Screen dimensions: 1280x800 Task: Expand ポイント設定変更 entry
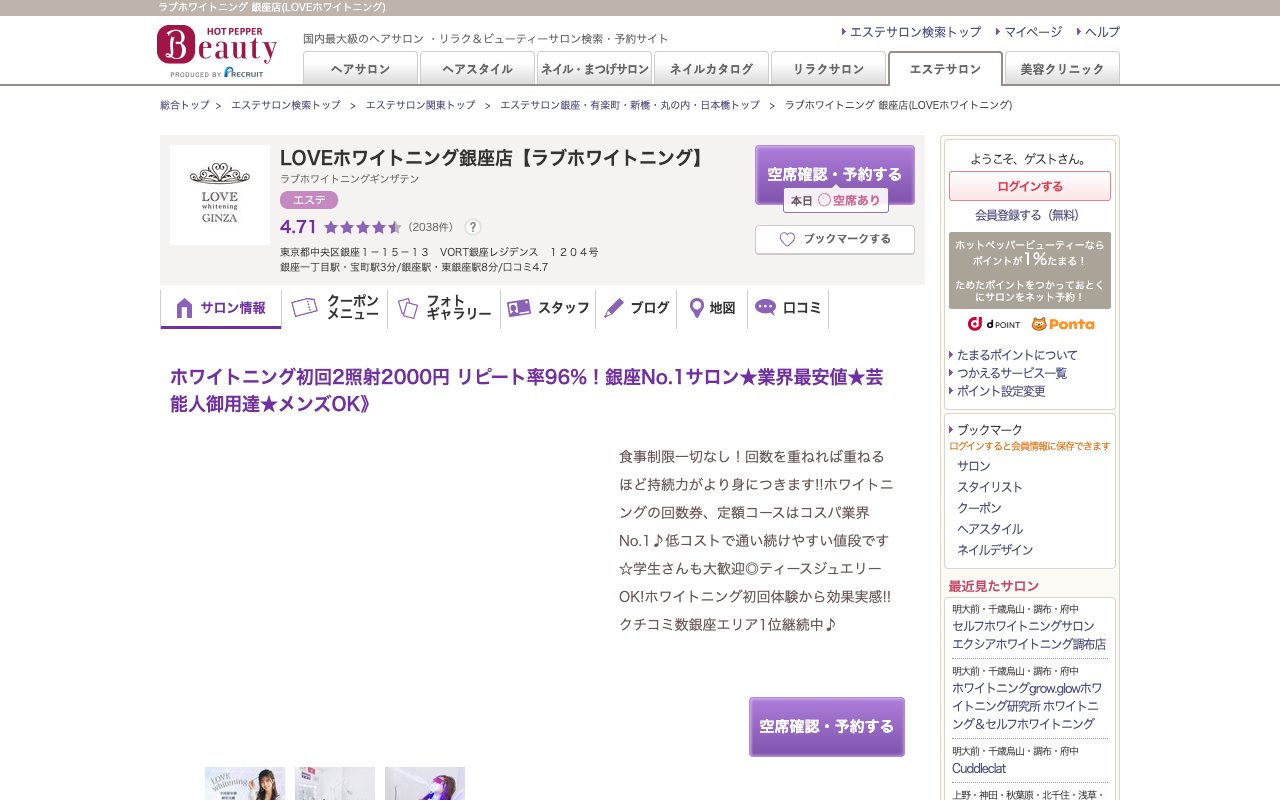click(x=1002, y=391)
